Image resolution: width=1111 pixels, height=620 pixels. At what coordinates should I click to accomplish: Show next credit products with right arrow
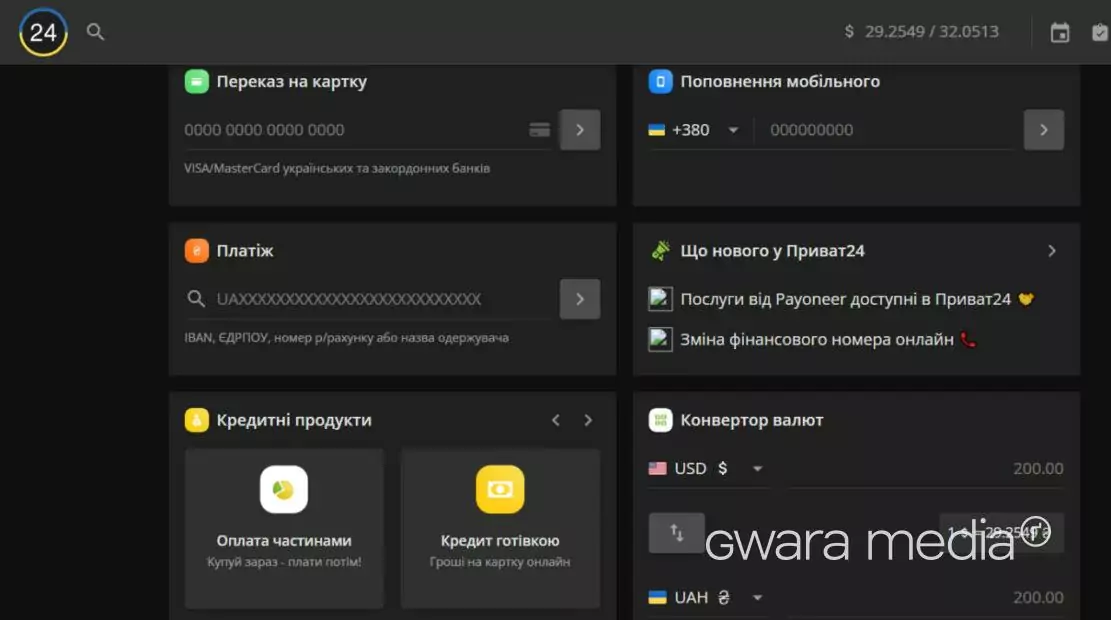(x=588, y=420)
